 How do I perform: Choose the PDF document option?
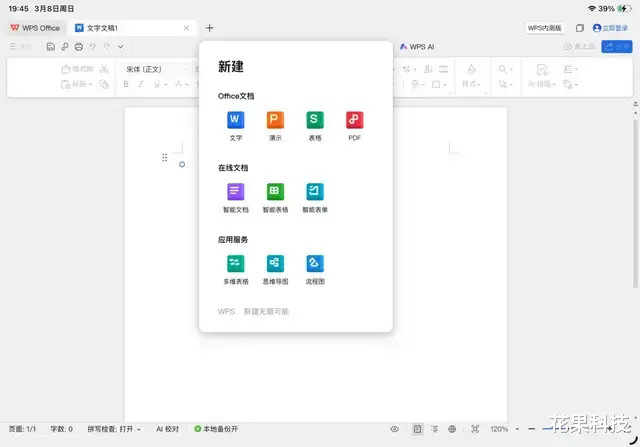[x=354, y=120]
